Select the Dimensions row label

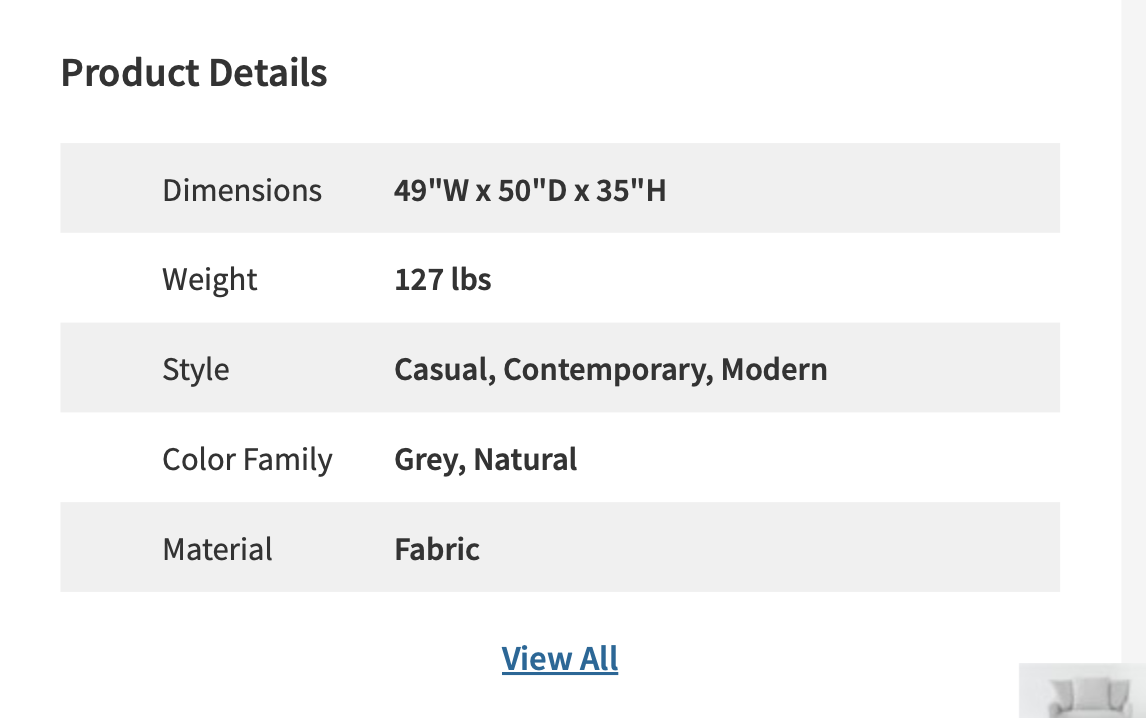(x=242, y=190)
